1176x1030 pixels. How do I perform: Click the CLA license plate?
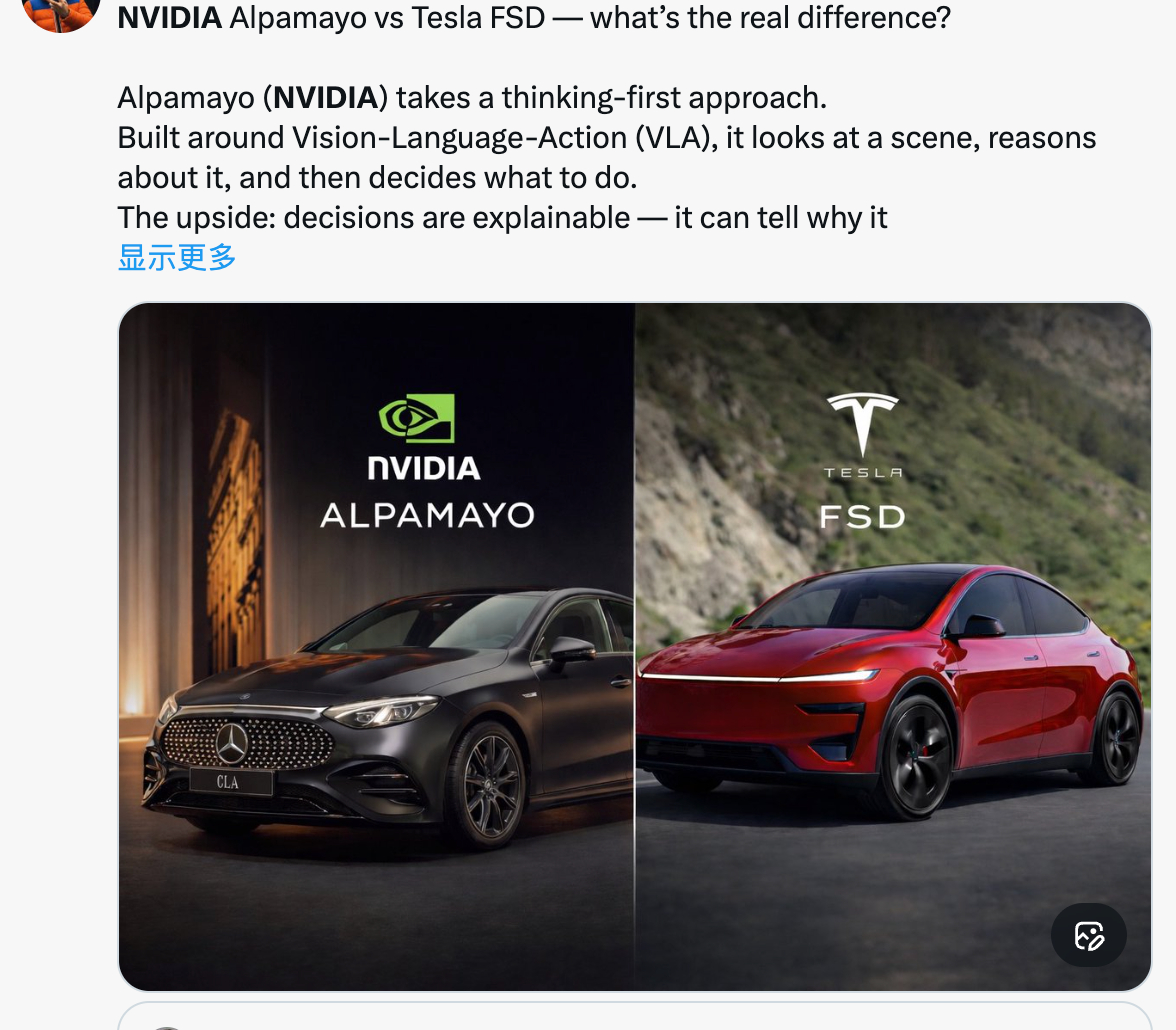pos(230,782)
